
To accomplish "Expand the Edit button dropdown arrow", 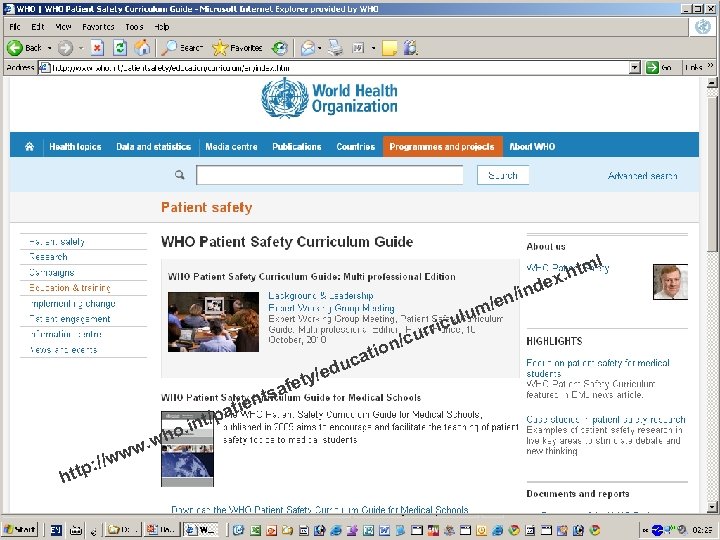I will tap(373, 48).
